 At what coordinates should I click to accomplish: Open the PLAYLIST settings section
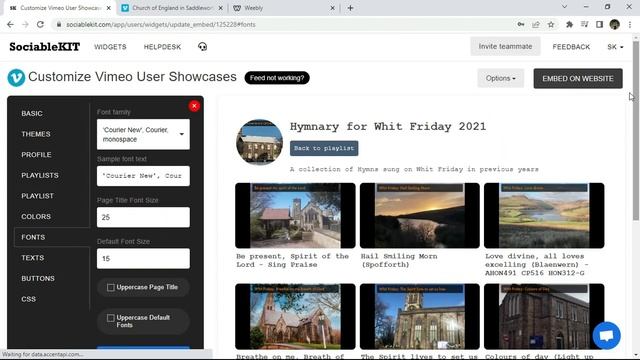[x=38, y=196]
